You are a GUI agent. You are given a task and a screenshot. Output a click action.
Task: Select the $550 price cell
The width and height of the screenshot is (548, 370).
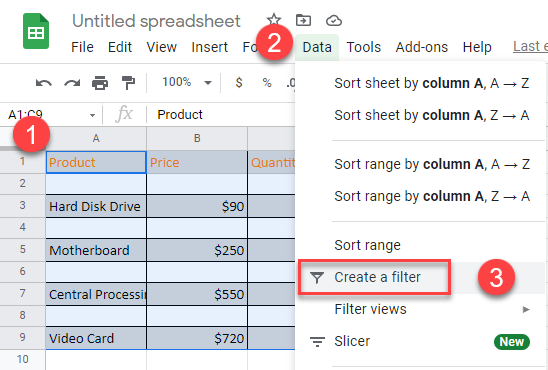(197, 294)
